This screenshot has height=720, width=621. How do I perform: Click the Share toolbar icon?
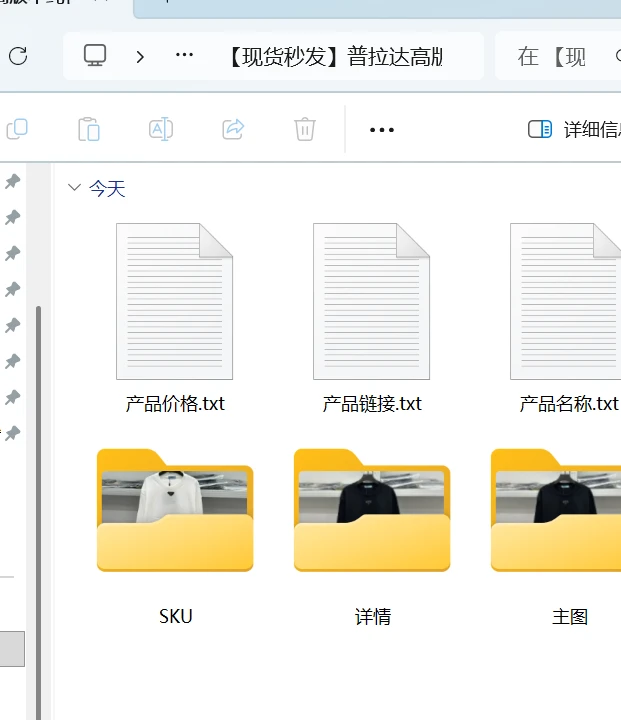tap(233, 129)
